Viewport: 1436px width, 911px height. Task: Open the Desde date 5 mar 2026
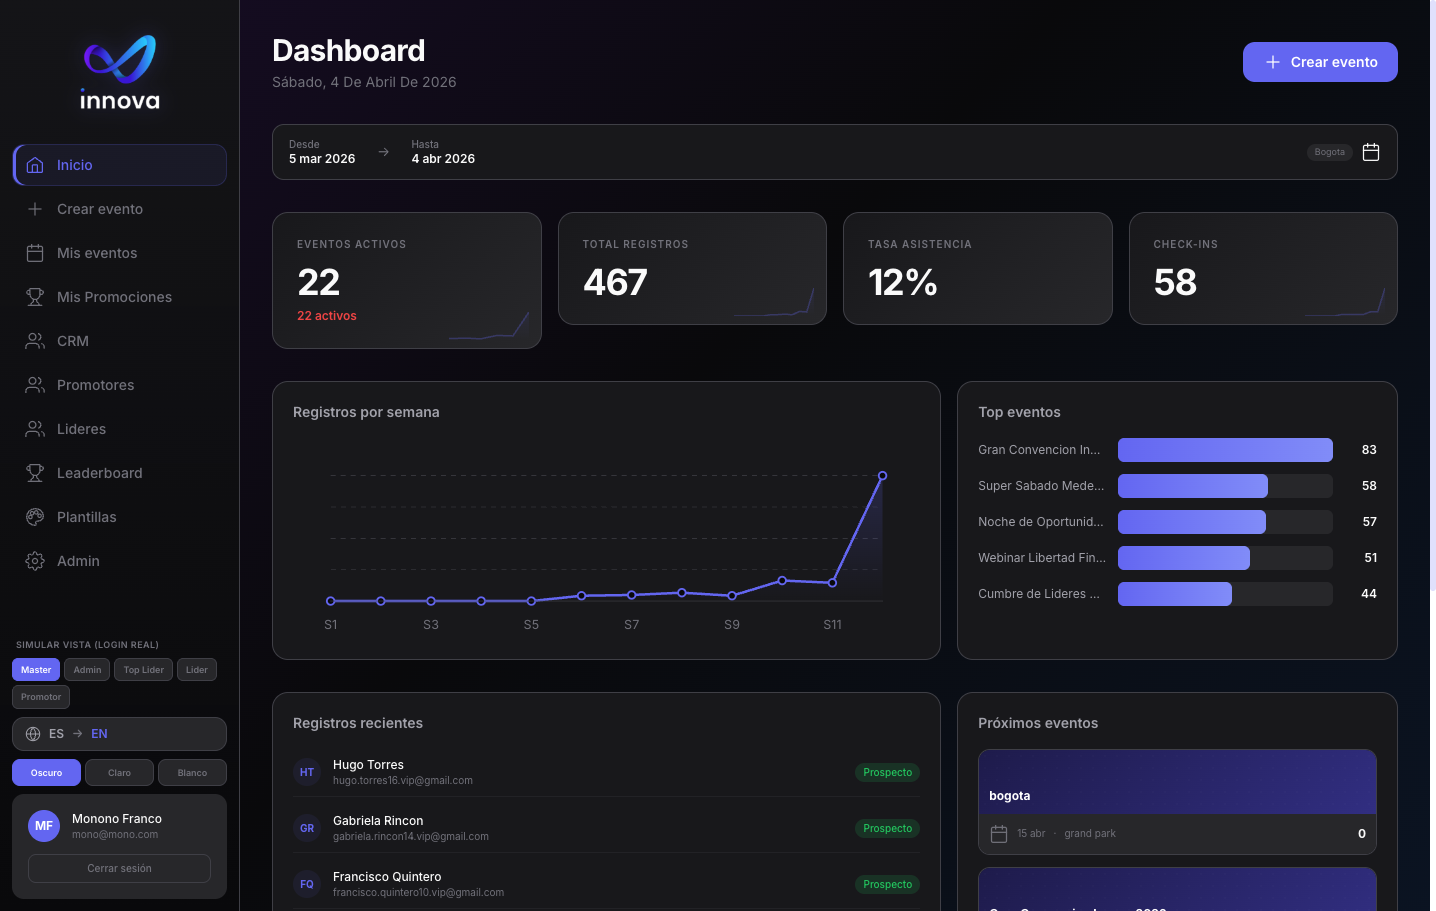pos(322,152)
